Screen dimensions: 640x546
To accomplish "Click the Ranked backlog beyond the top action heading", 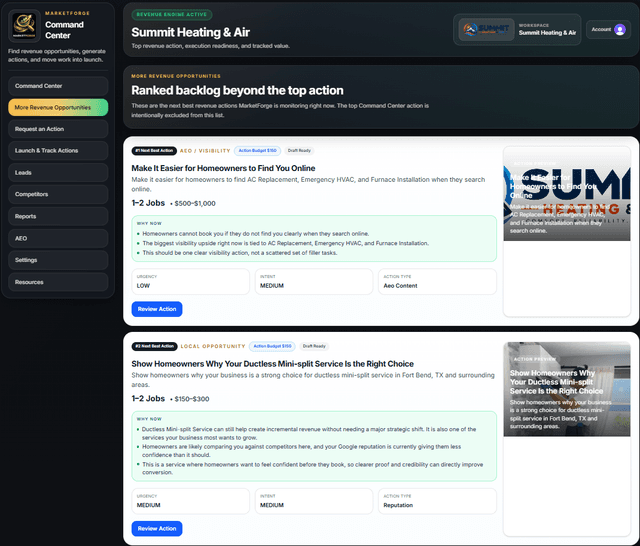I will pyautogui.click(x=237, y=90).
